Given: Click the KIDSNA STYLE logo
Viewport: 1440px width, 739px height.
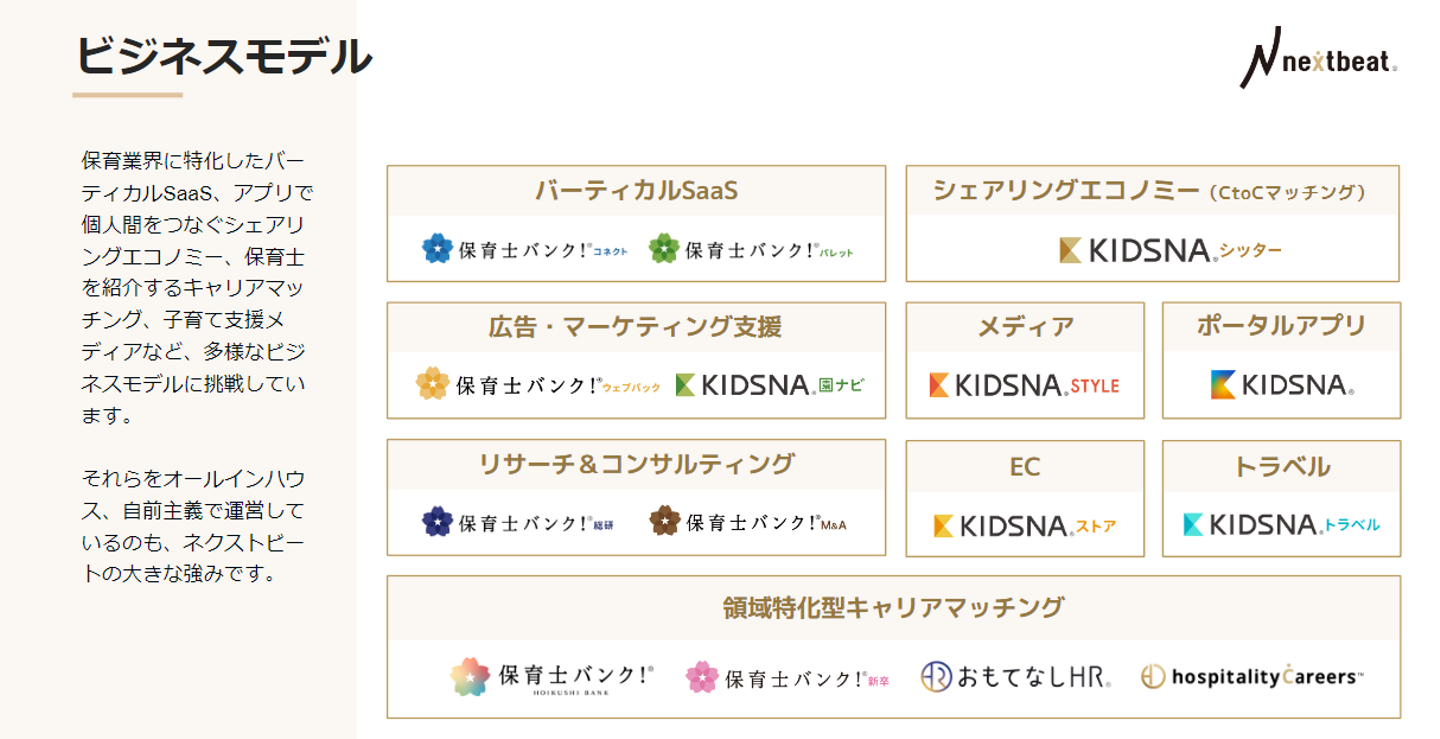Looking at the screenshot, I should click(x=1024, y=385).
